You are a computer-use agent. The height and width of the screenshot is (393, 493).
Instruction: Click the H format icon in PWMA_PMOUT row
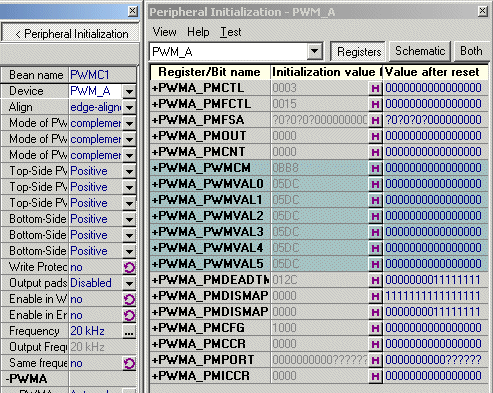tap(375, 136)
